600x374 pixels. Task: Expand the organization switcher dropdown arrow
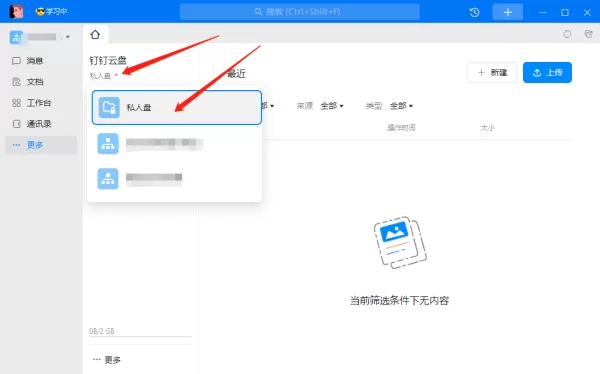(68, 37)
